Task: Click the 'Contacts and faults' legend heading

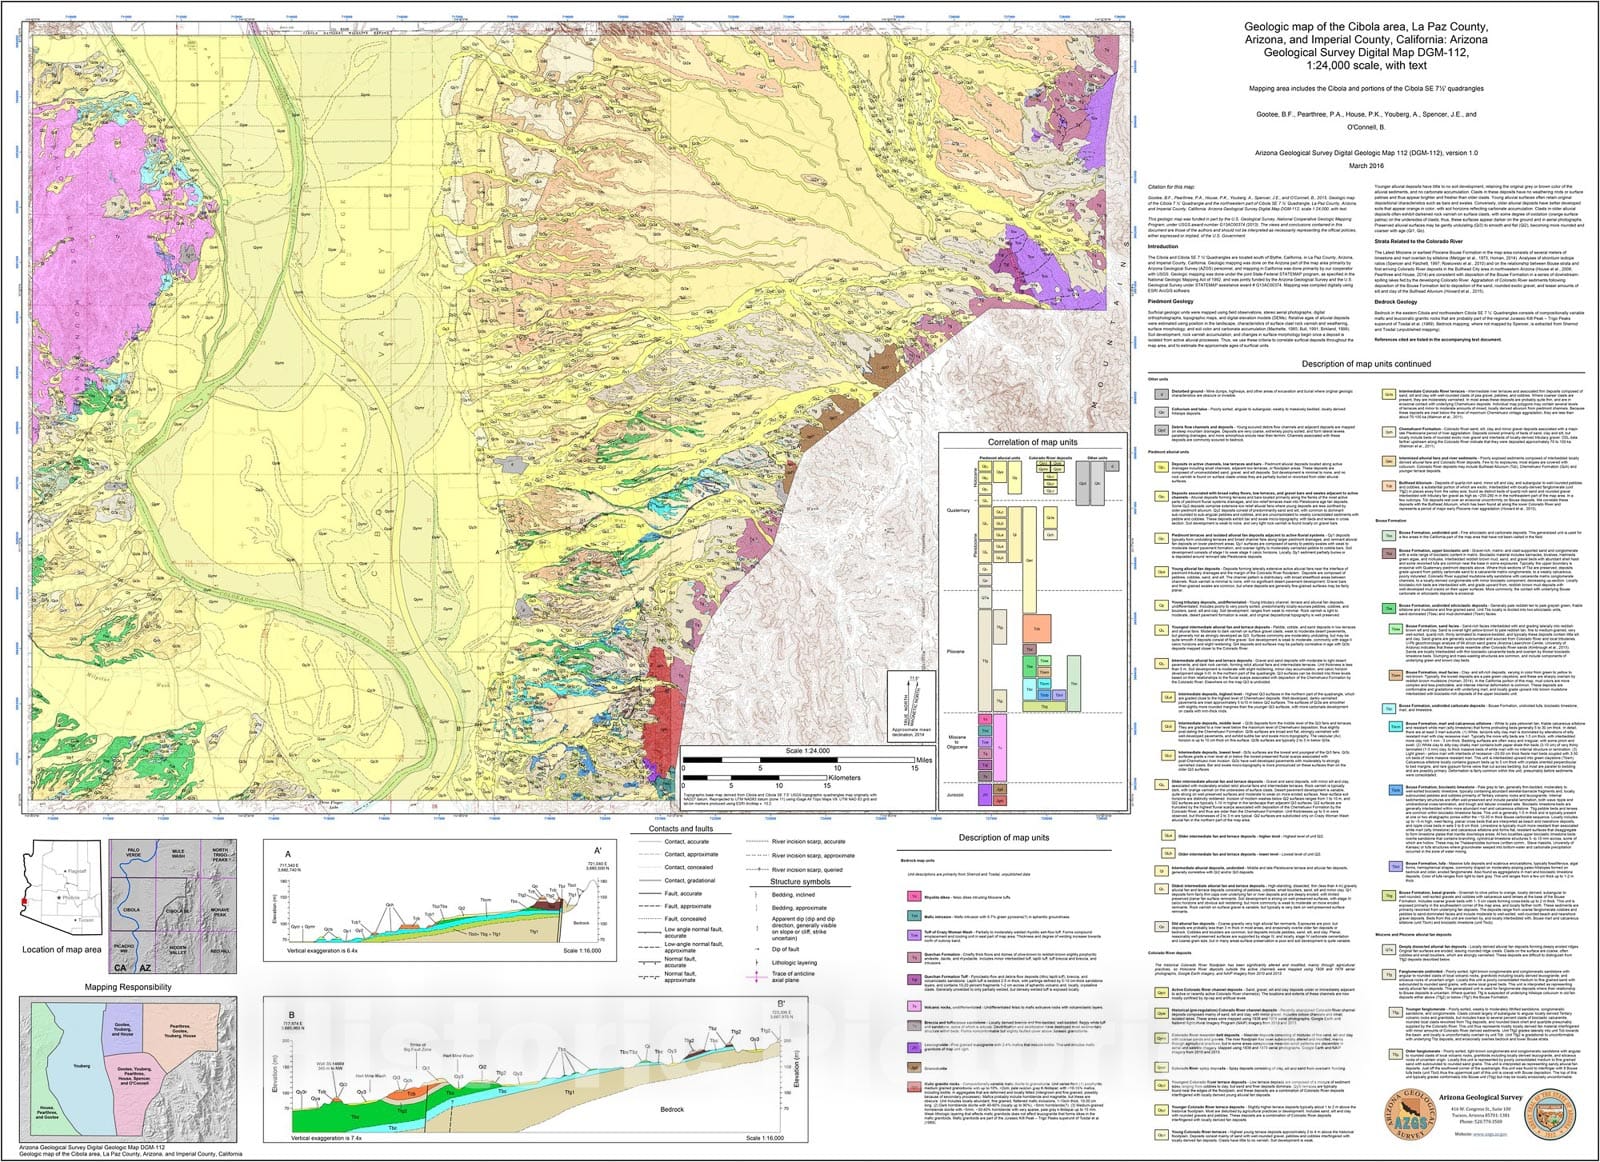Action: 680,828
